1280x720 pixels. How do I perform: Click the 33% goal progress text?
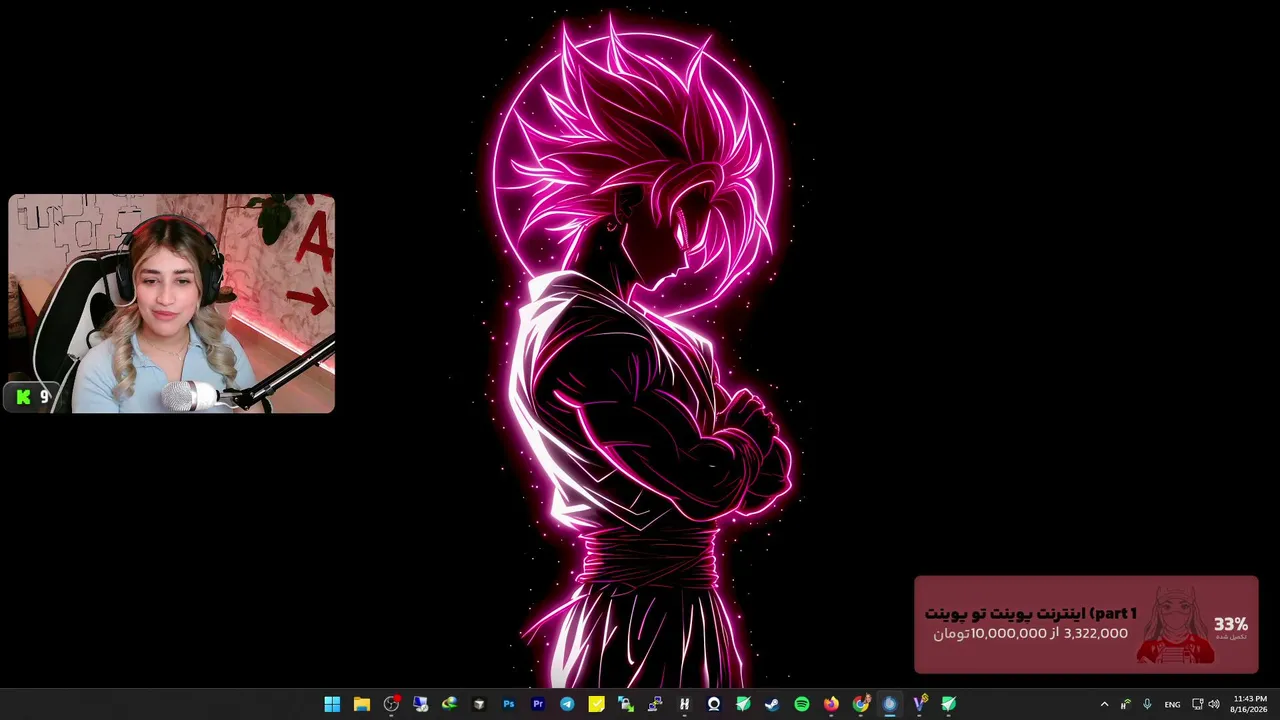(1231, 624)
